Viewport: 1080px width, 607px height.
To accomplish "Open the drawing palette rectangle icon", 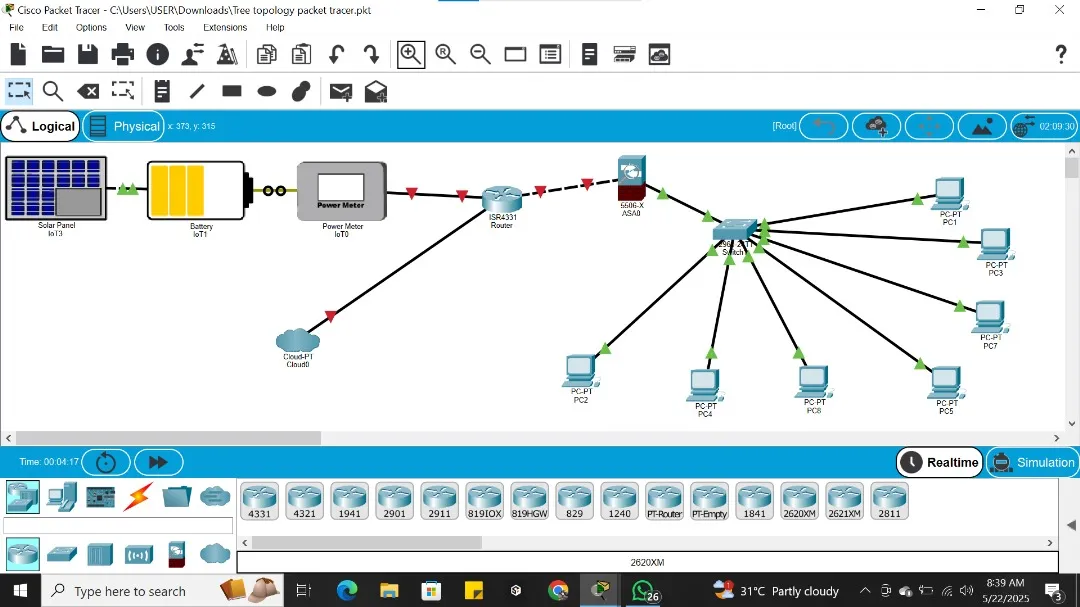I will (x=515, y=54).
